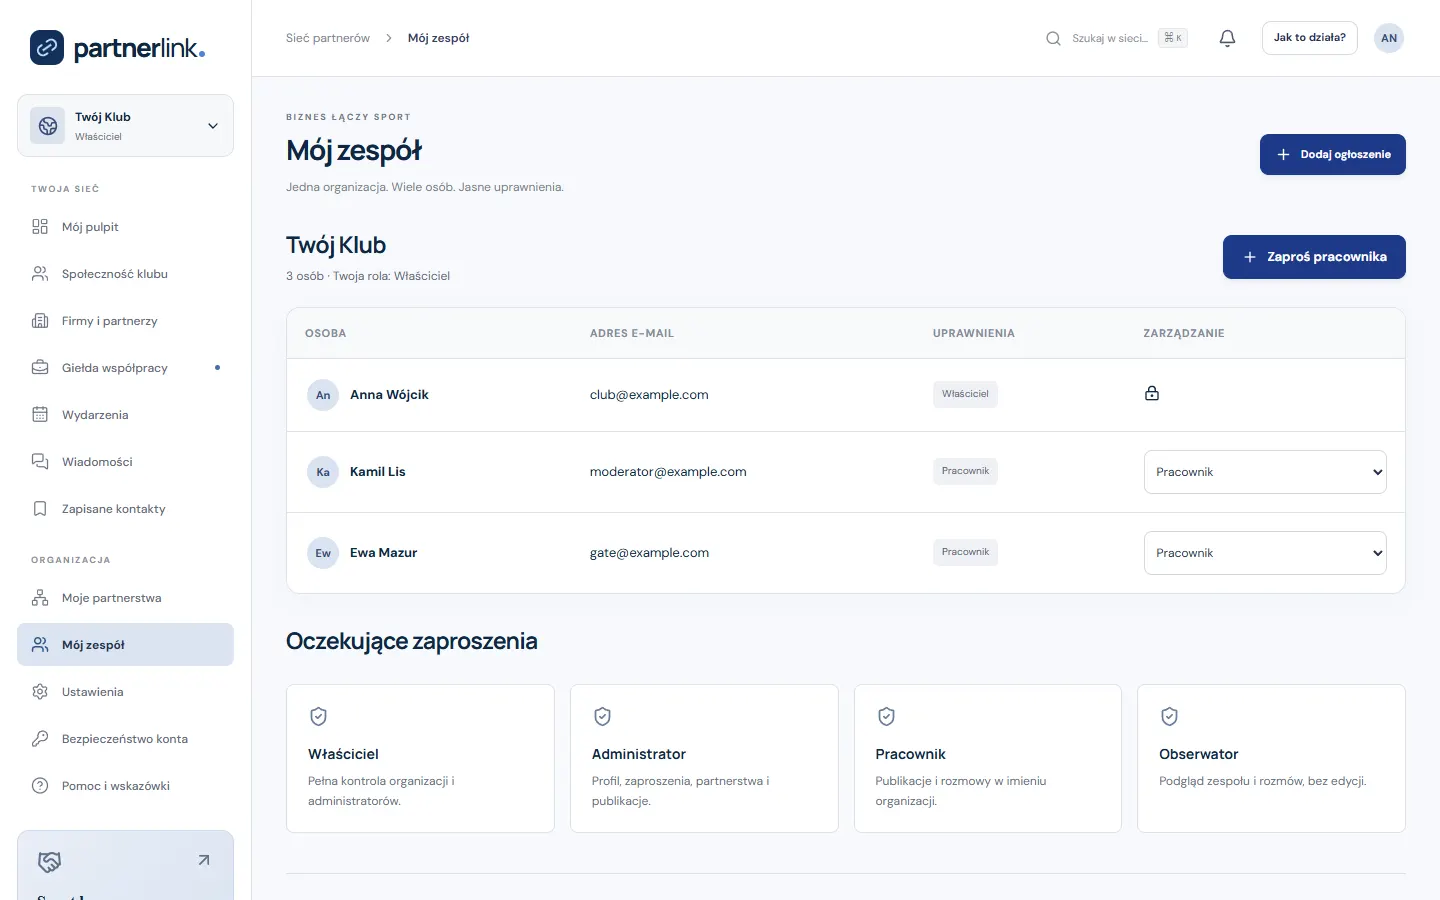1440x900 pixels.
Task: Open notifications bell icon
Action: 1227,38
